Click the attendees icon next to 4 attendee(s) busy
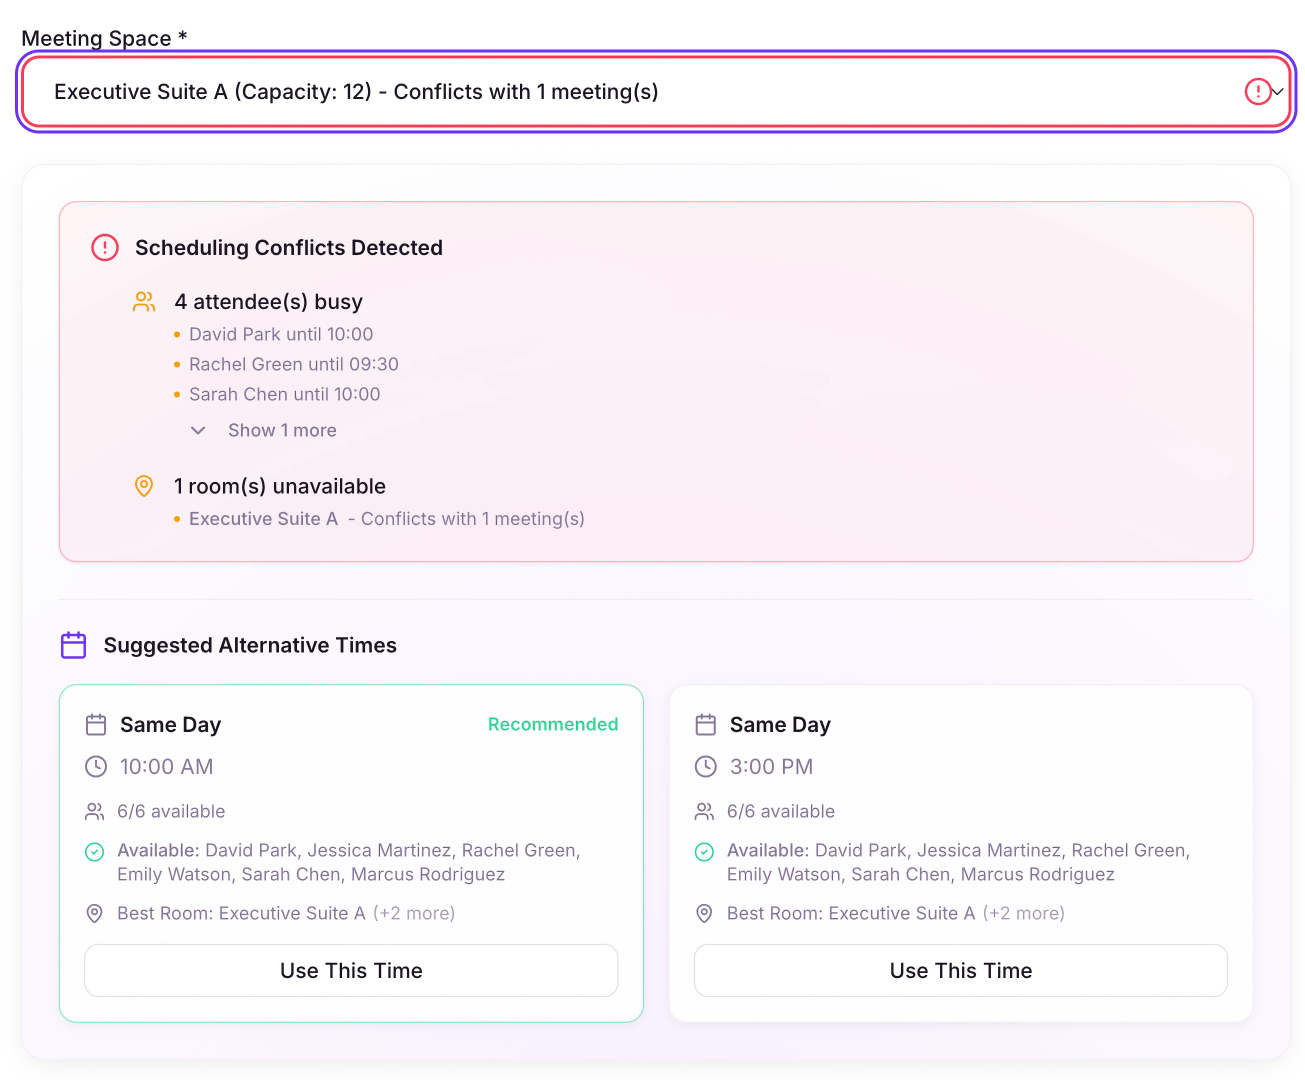This screenshot has height=1080, width=1305. point(144,301)
